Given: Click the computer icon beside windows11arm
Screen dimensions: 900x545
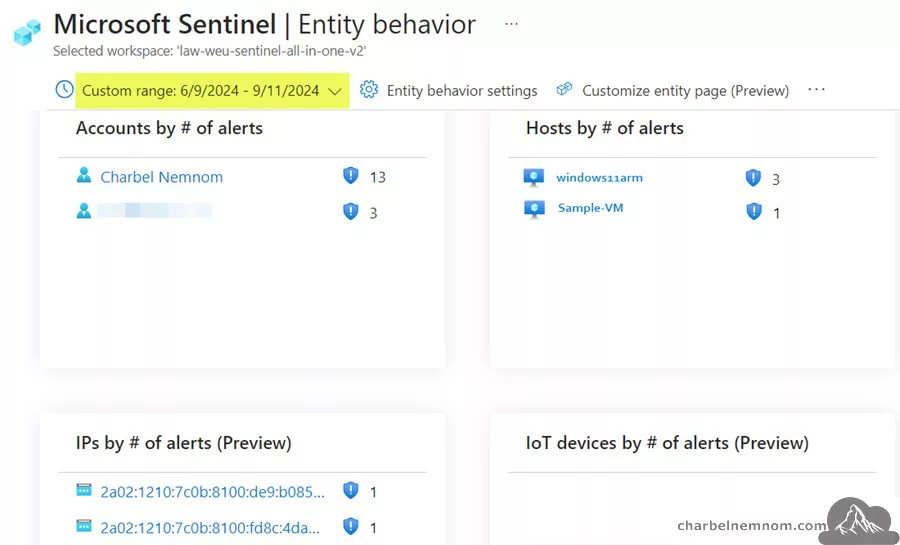Looking at the screenshot, I should (534, 177).
